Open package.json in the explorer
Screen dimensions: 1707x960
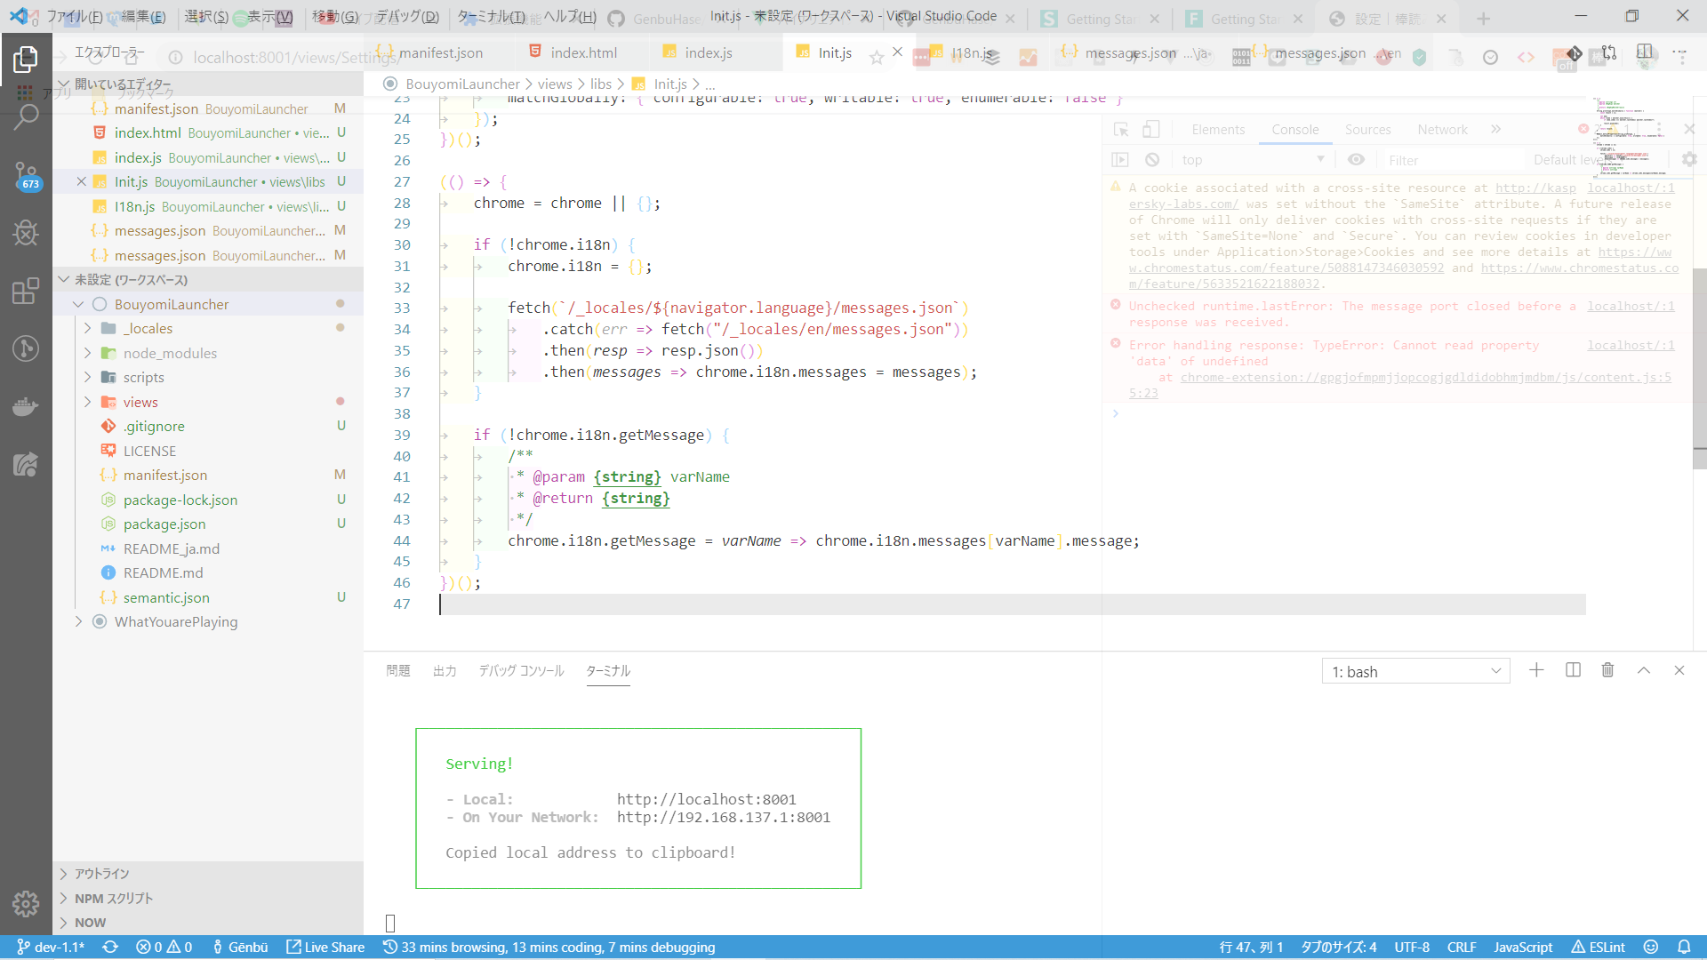(164, 524)
